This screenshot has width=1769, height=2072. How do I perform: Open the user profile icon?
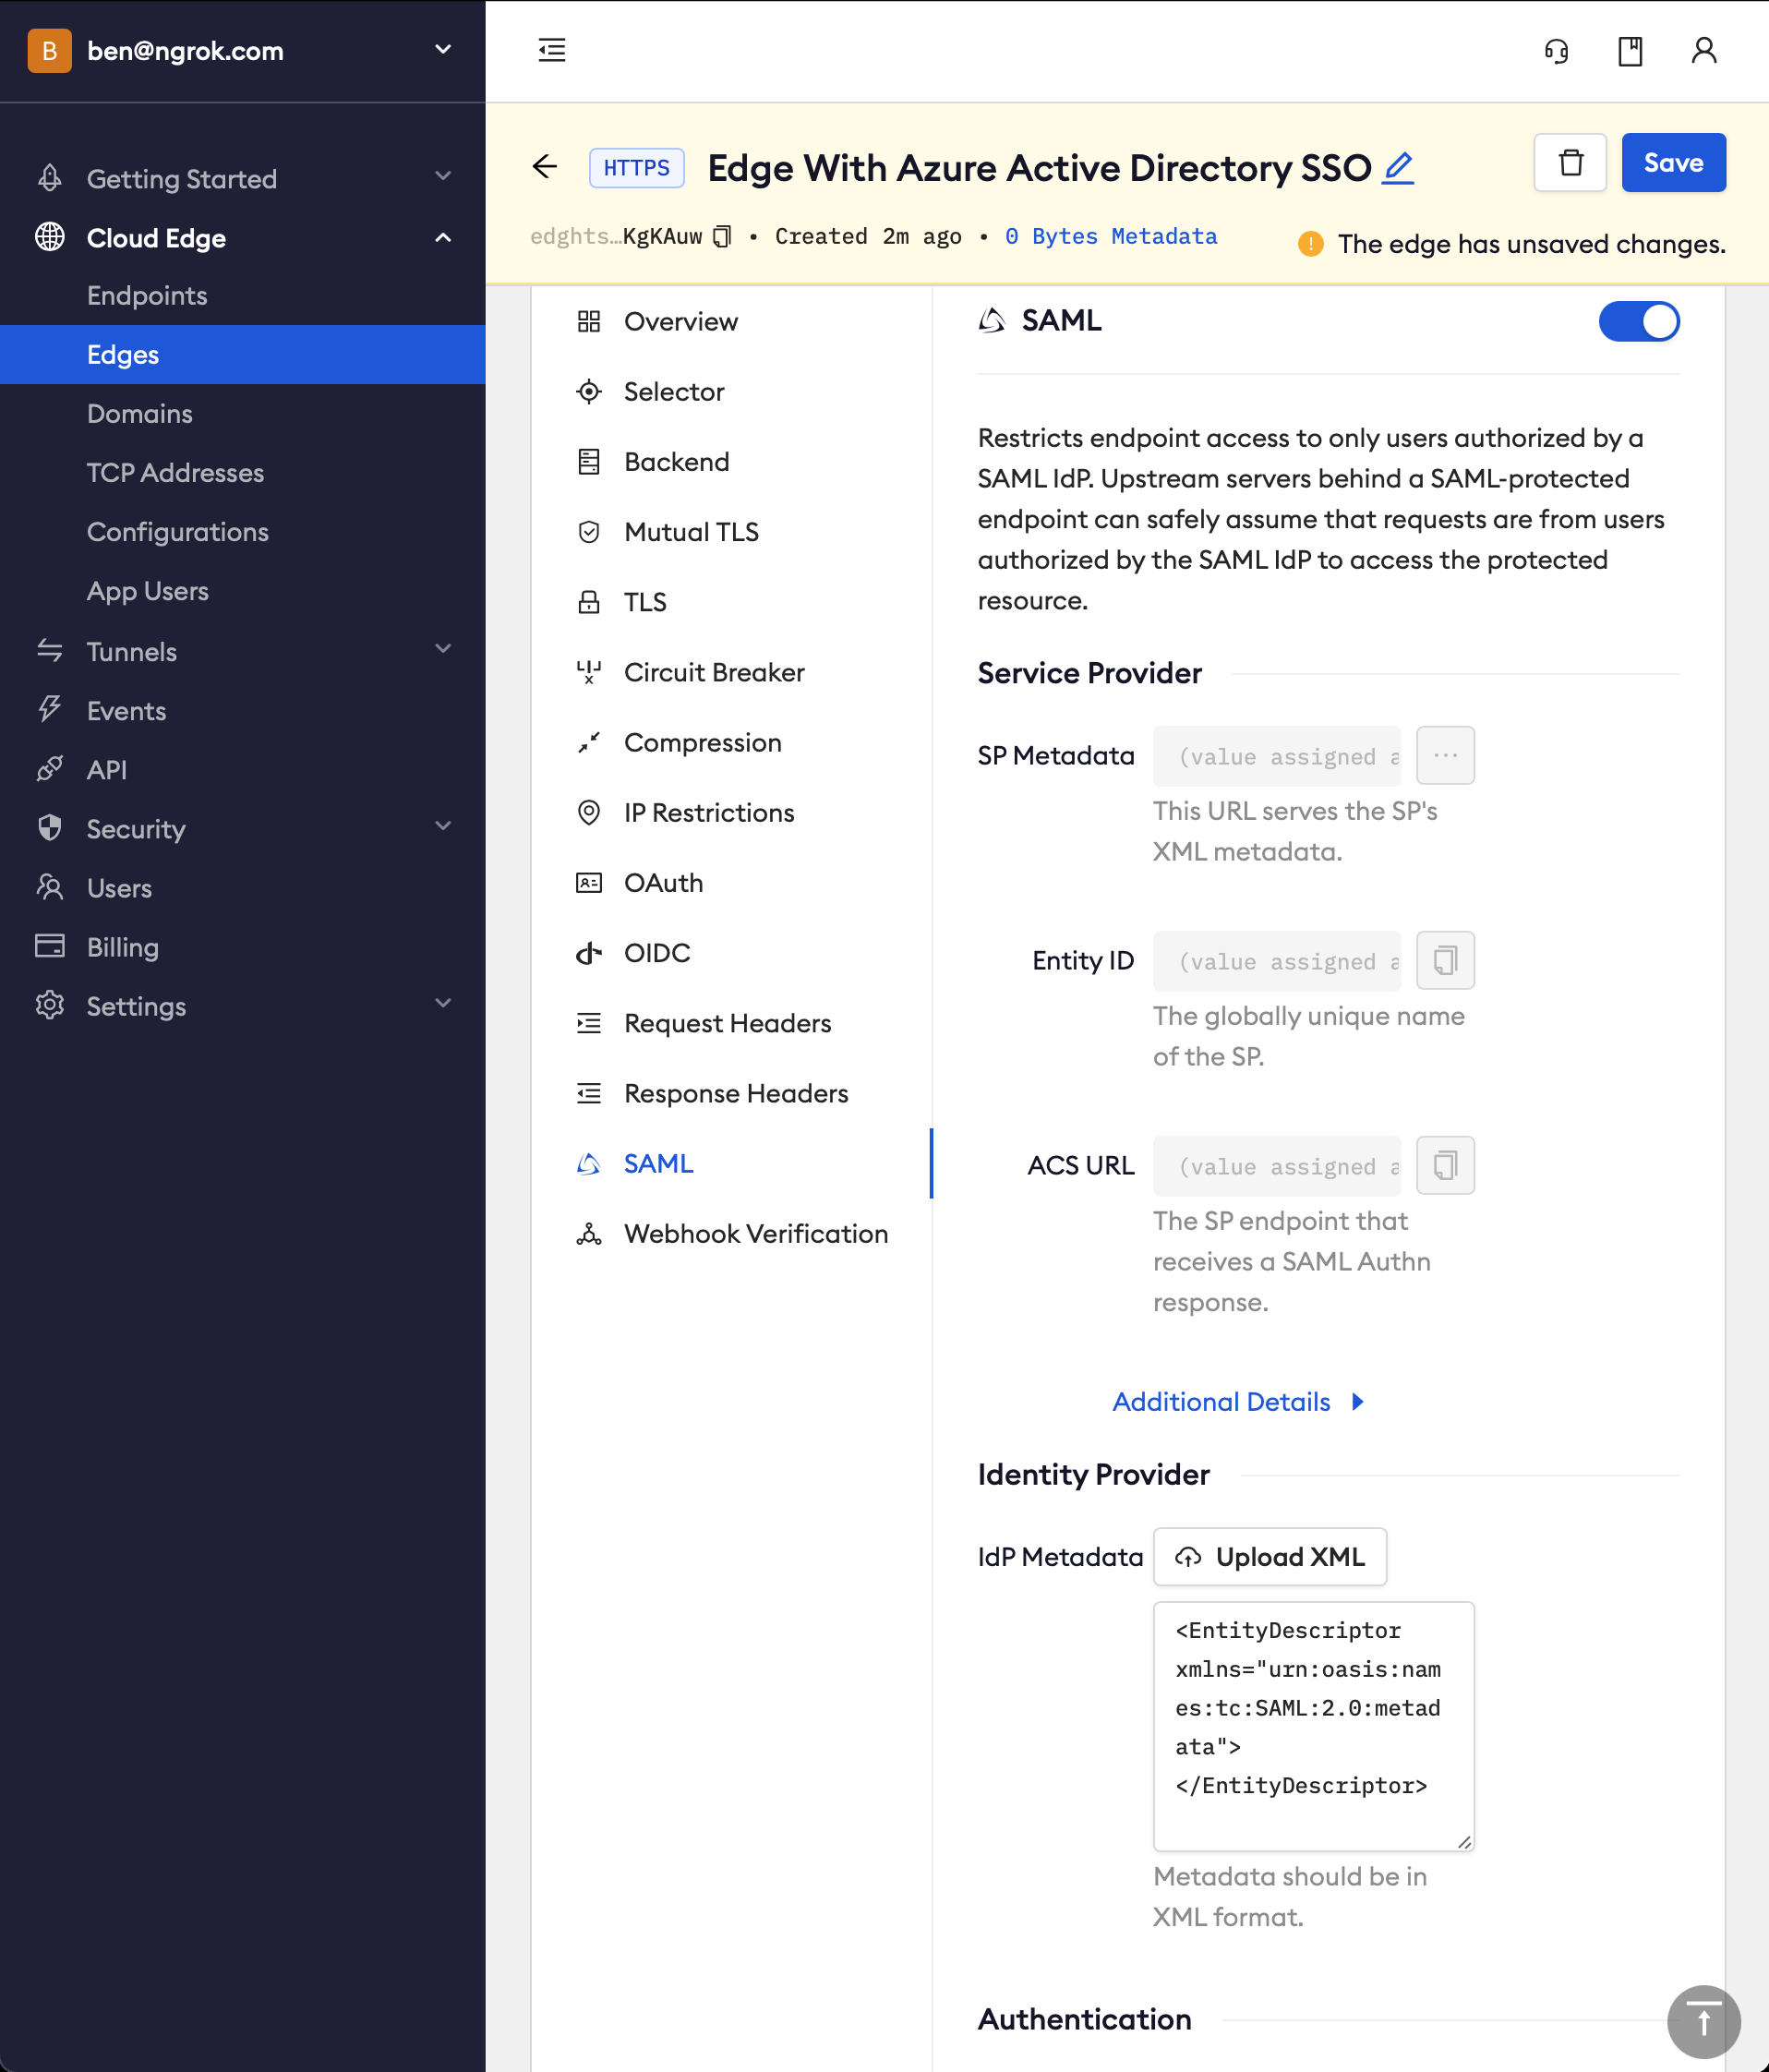[x=1704, y=50]
